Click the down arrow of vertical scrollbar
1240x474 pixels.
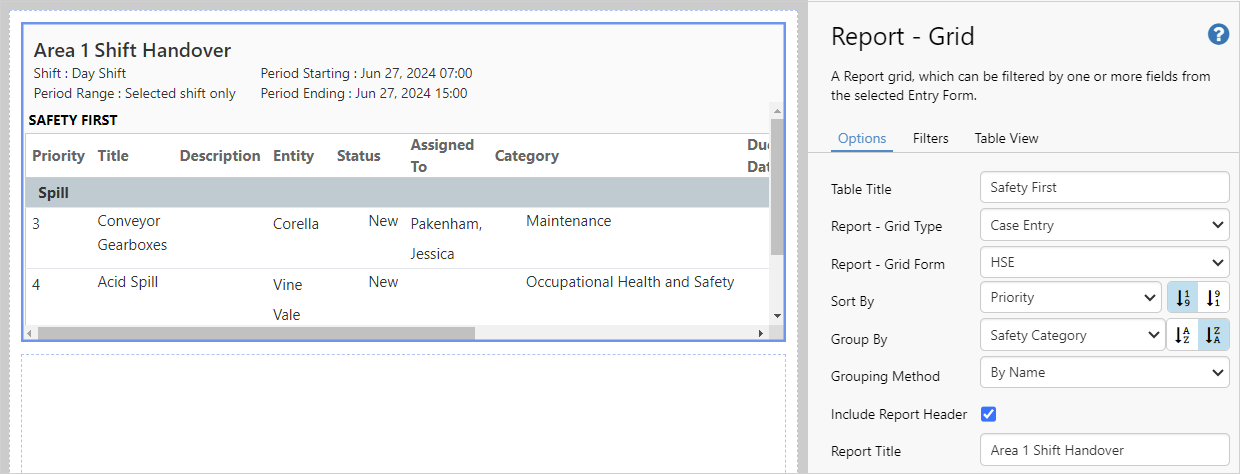tap(777, 316)
